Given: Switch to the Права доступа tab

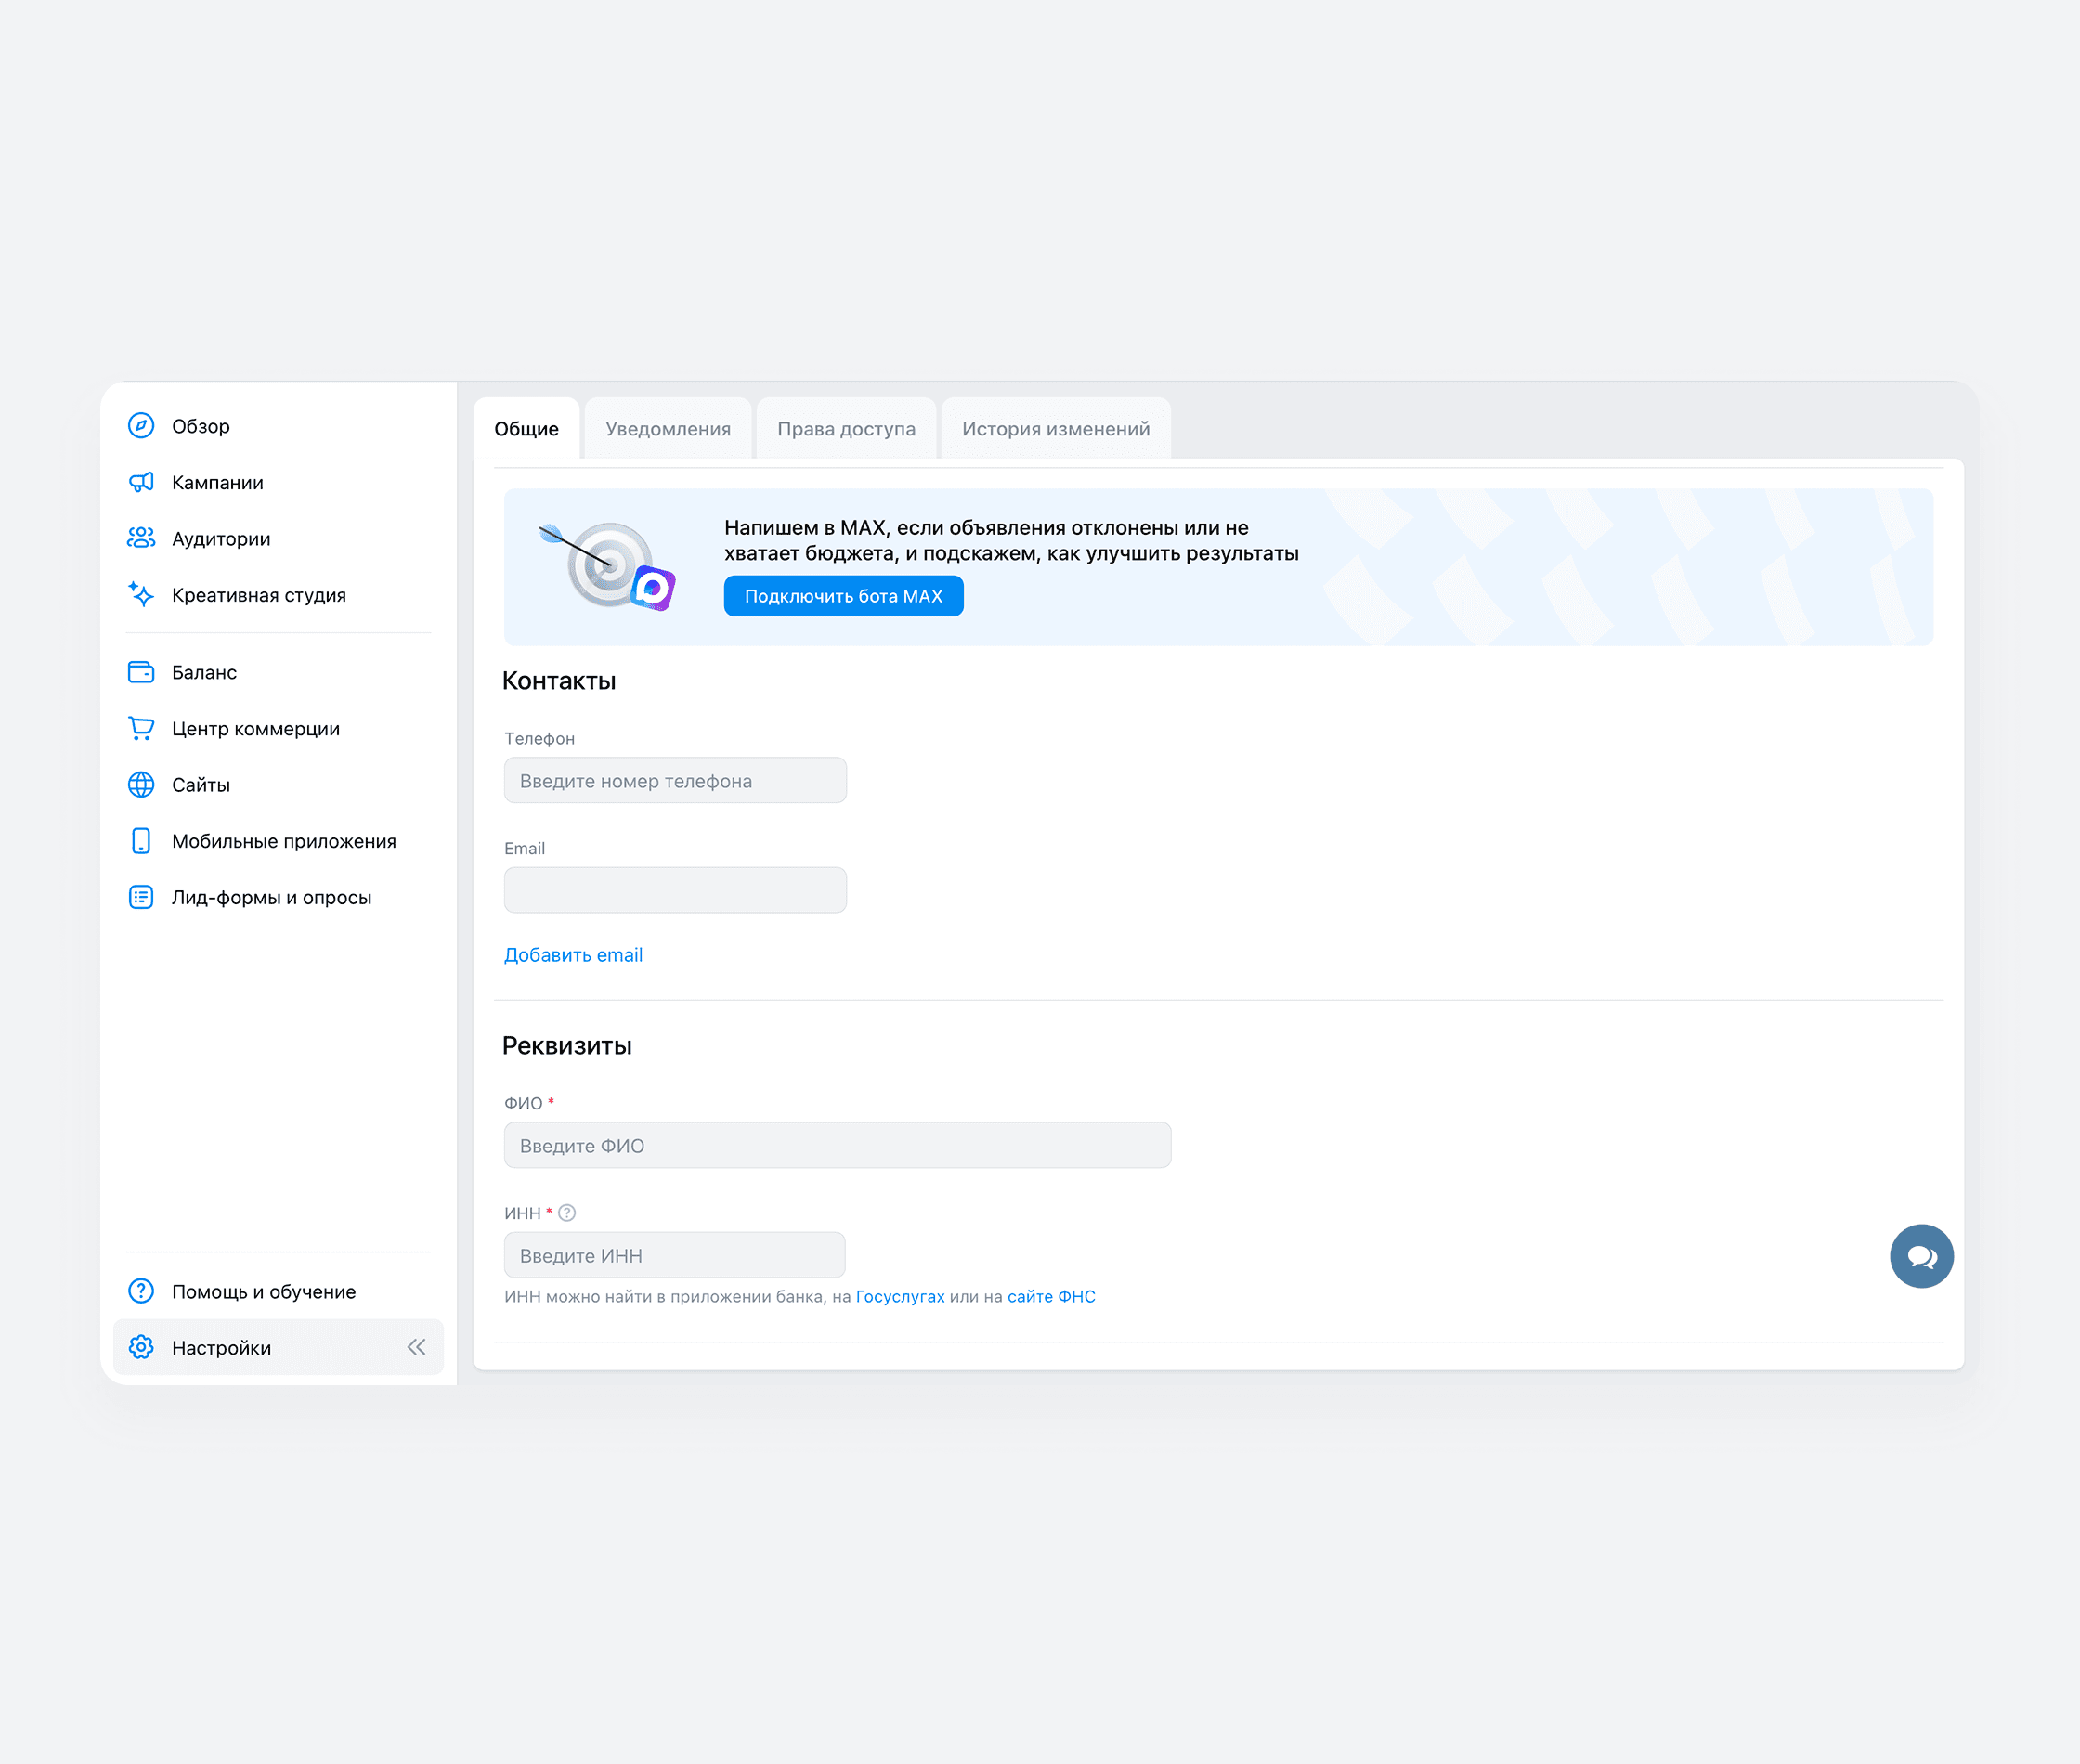Looking at the screenshot, I should tap(846, 429).
